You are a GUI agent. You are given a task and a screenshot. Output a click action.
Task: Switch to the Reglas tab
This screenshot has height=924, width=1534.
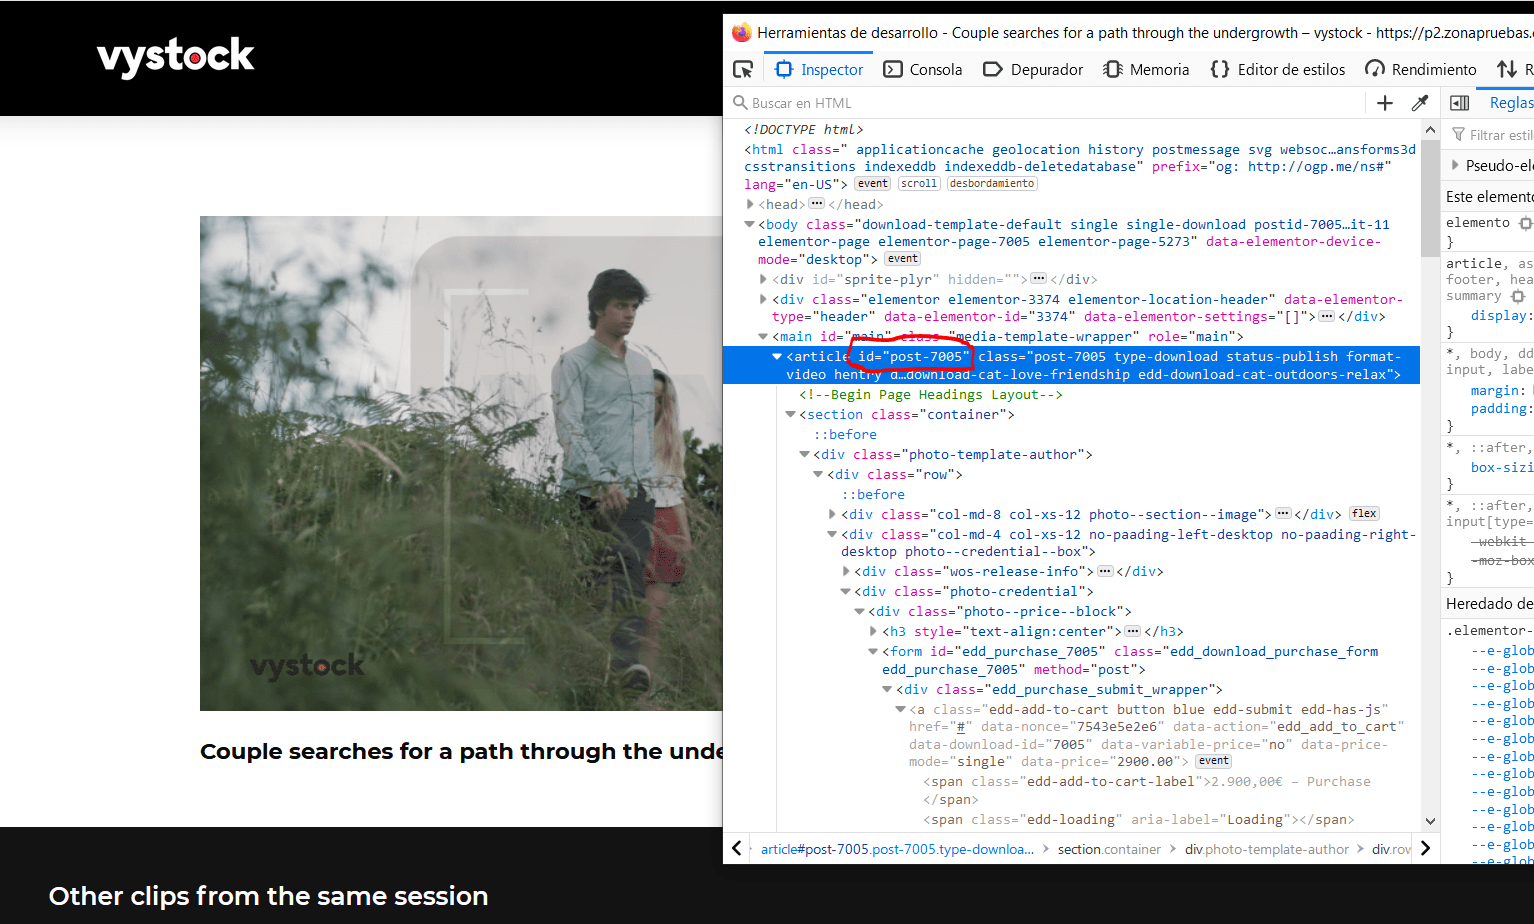point(1510,103)
